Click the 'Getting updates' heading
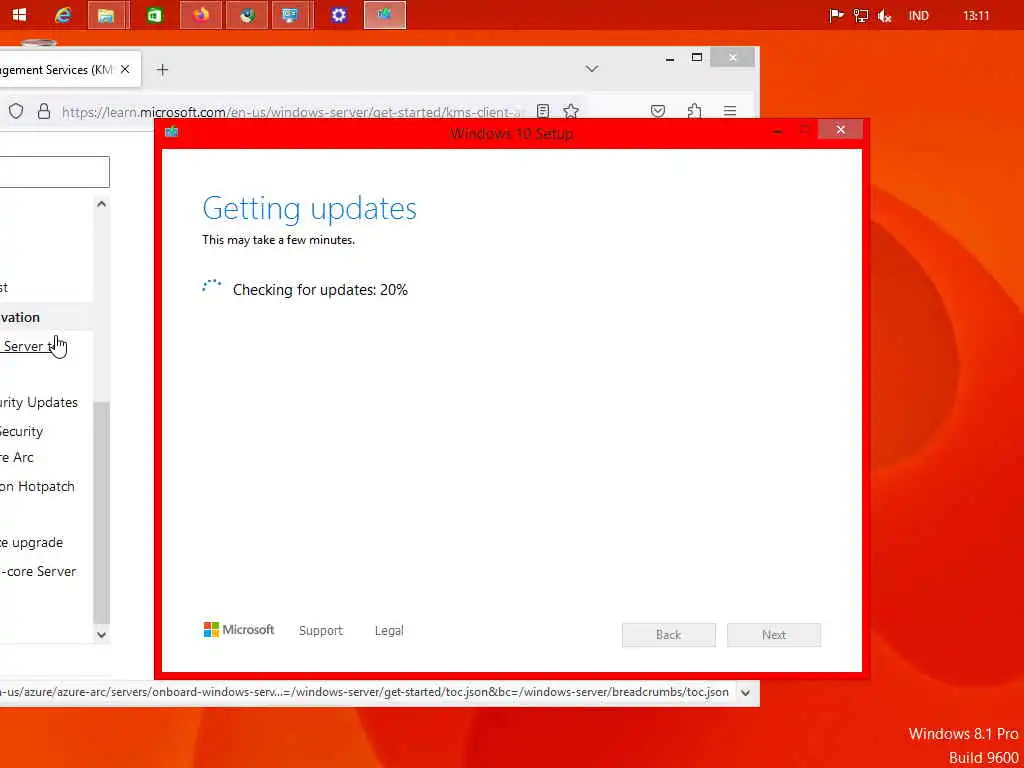Viewport: 1024px width, 768px height. (x=310, y=208)
